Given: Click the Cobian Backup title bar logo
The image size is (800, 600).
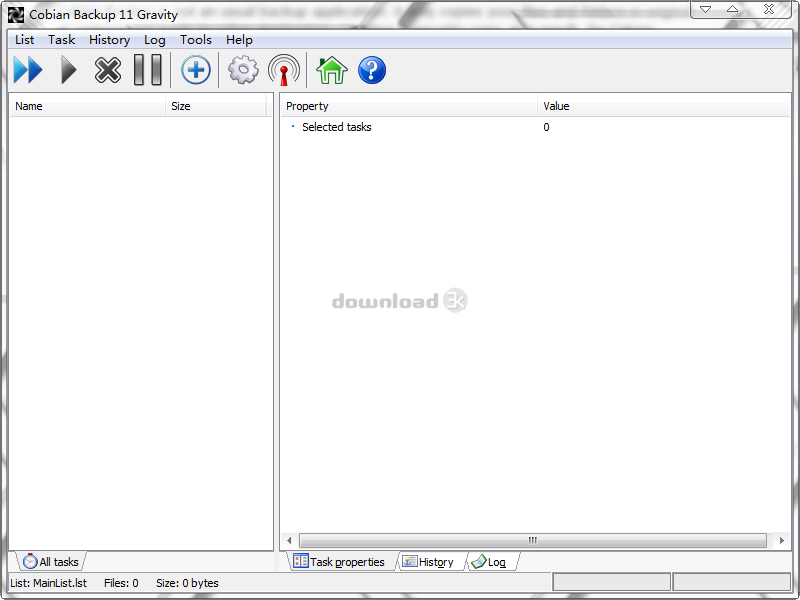Looking at the screenshot, I should tap(16, 15).
